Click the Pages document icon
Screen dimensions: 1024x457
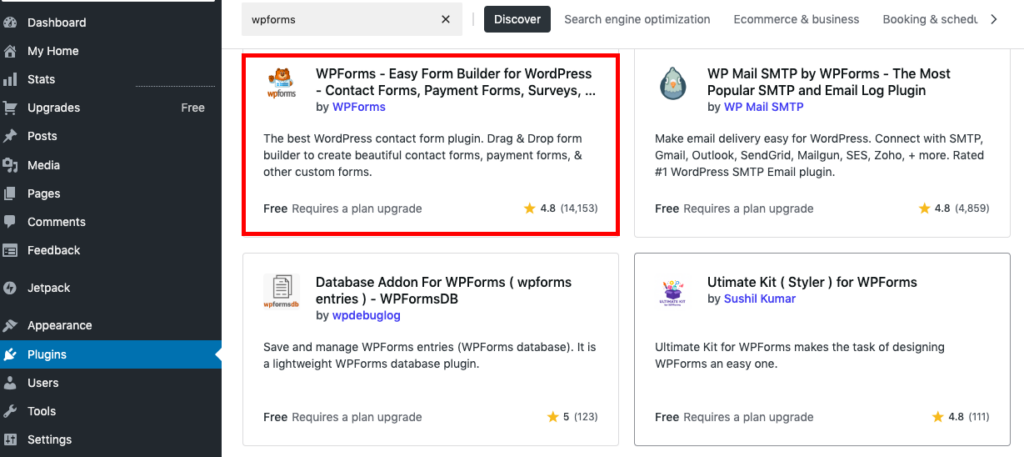tap(10, 193)
